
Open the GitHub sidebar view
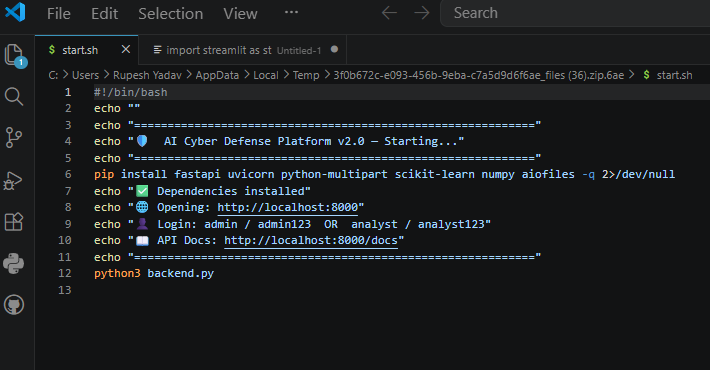pyautogui.click(x=14, y=305)
